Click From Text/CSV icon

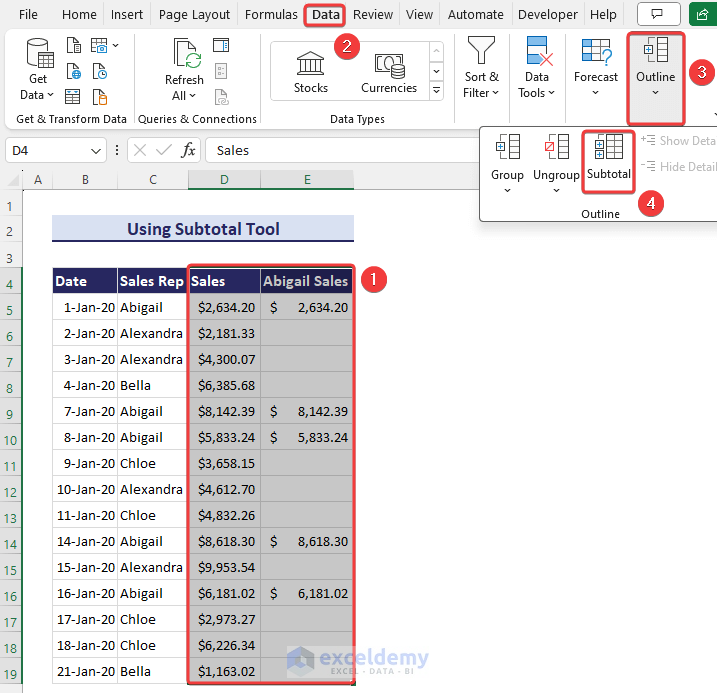click(x=74, y=46)
